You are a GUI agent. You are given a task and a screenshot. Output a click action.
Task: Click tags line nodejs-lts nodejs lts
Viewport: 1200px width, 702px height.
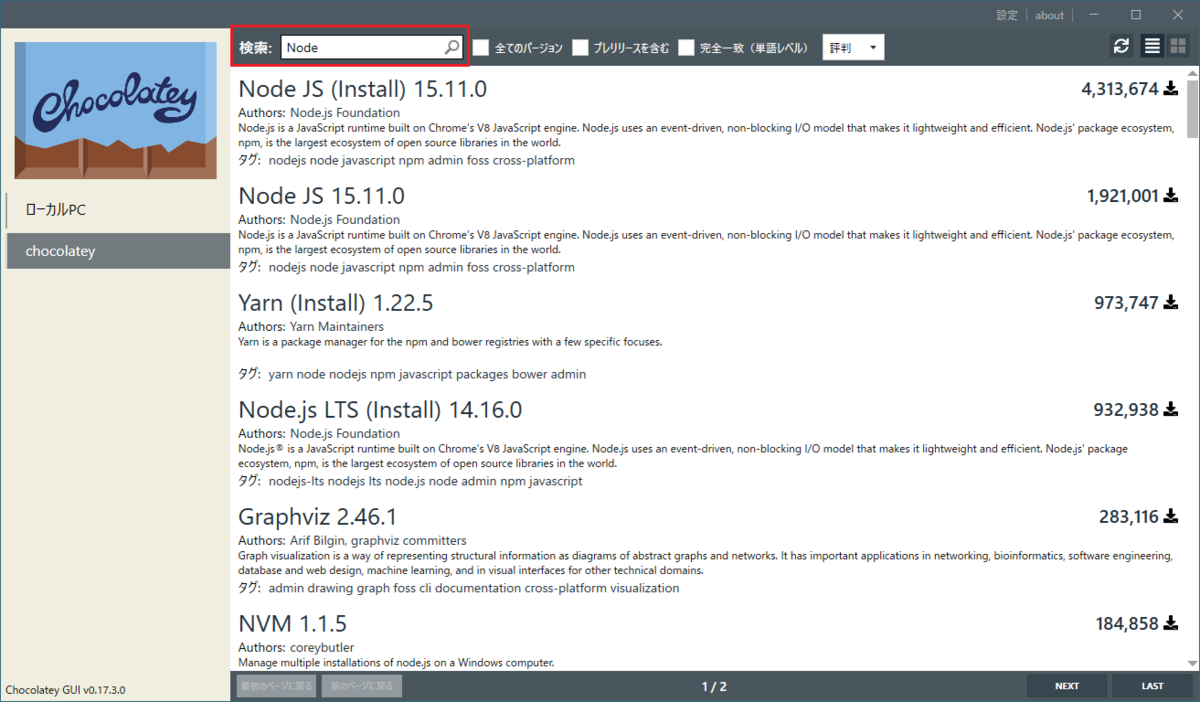click(x=425, y=481)
